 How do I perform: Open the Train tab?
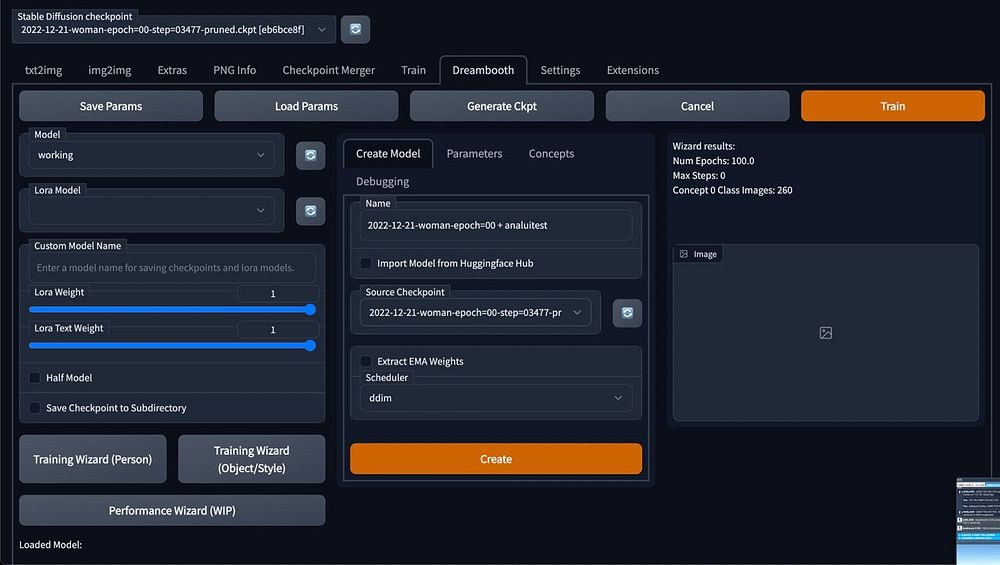[413, 70]
